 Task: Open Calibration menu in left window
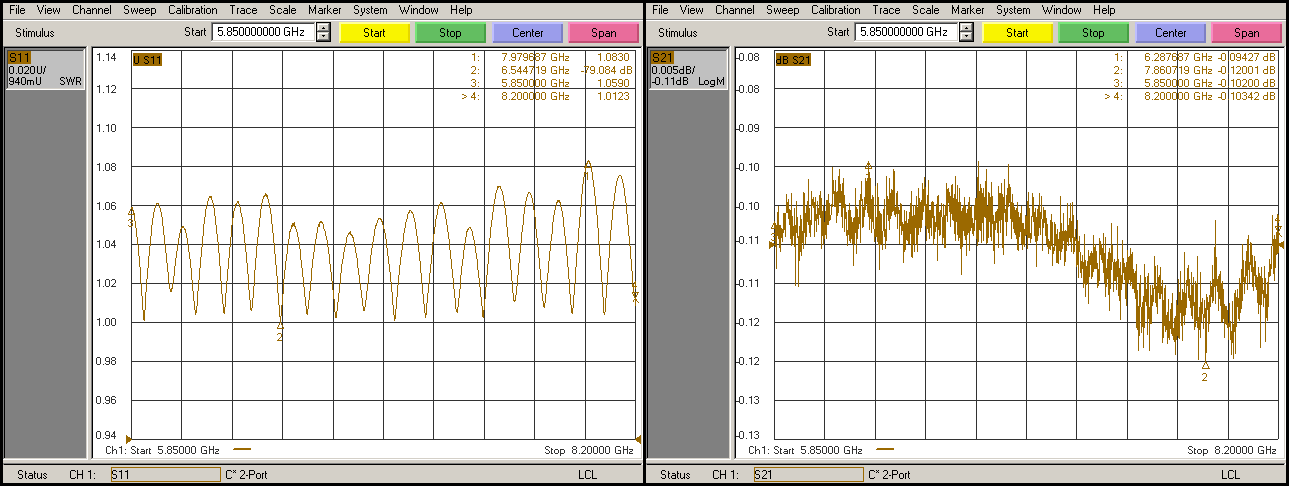(x=193, y=10)
